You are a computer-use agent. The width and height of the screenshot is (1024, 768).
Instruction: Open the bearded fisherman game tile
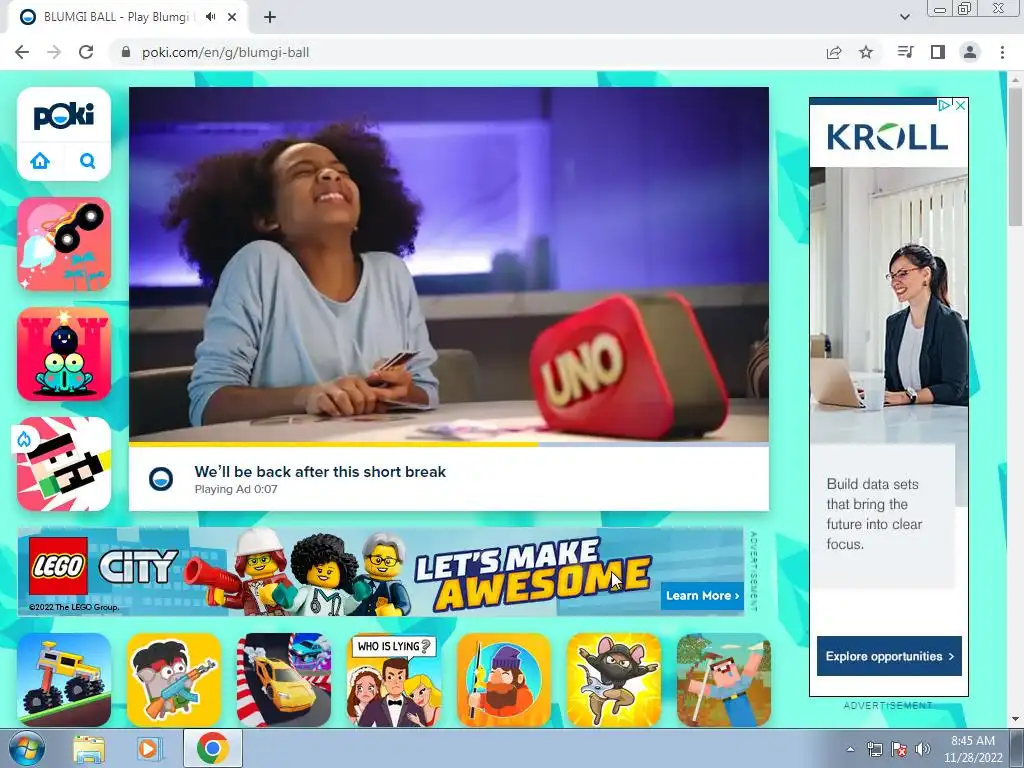tap(504, 680)
